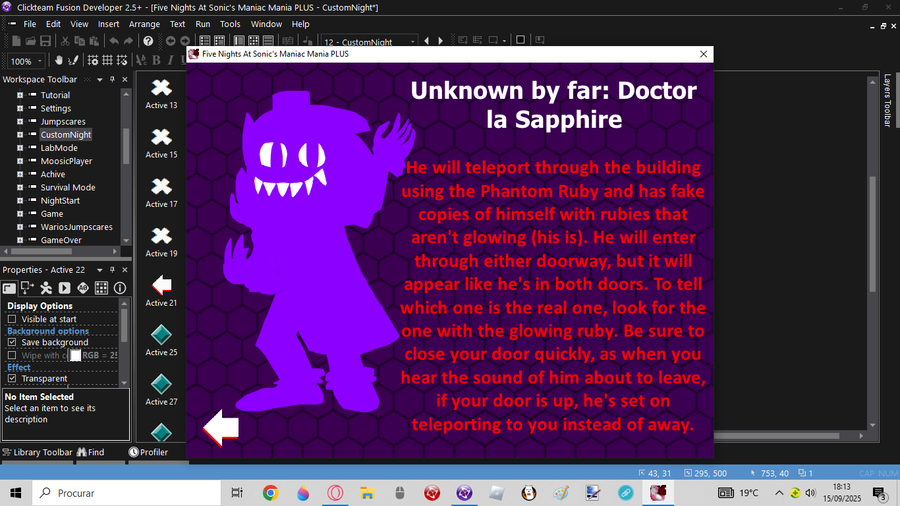Open Google Chrome from the taskbar
Image resolution: width=900 pixels, height=506 pixels.
pyautogui.click(x=270, y=493)
